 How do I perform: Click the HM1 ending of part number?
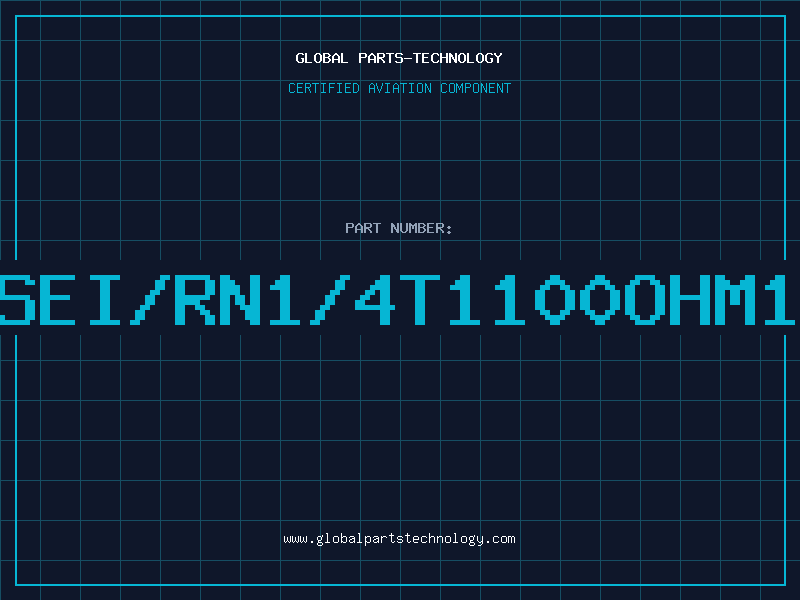pyautogui.click(x=733, y=300)
